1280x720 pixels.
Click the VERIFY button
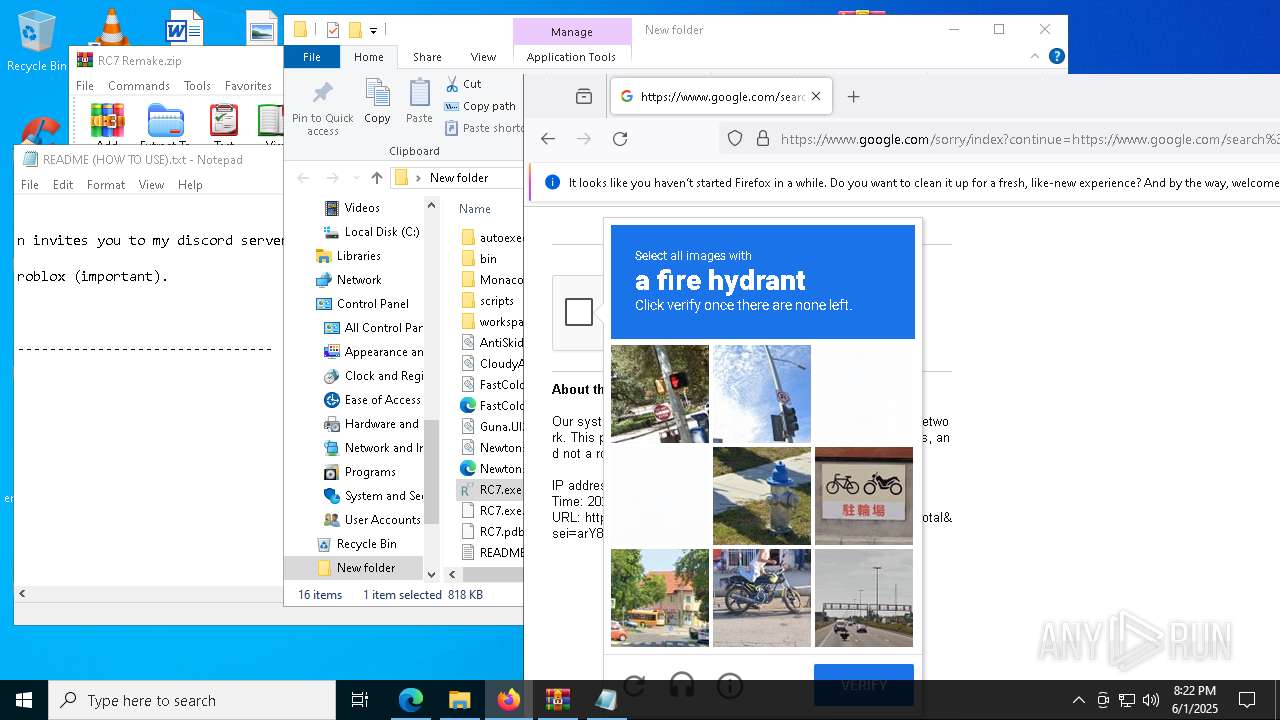click(x=864, y=685)
